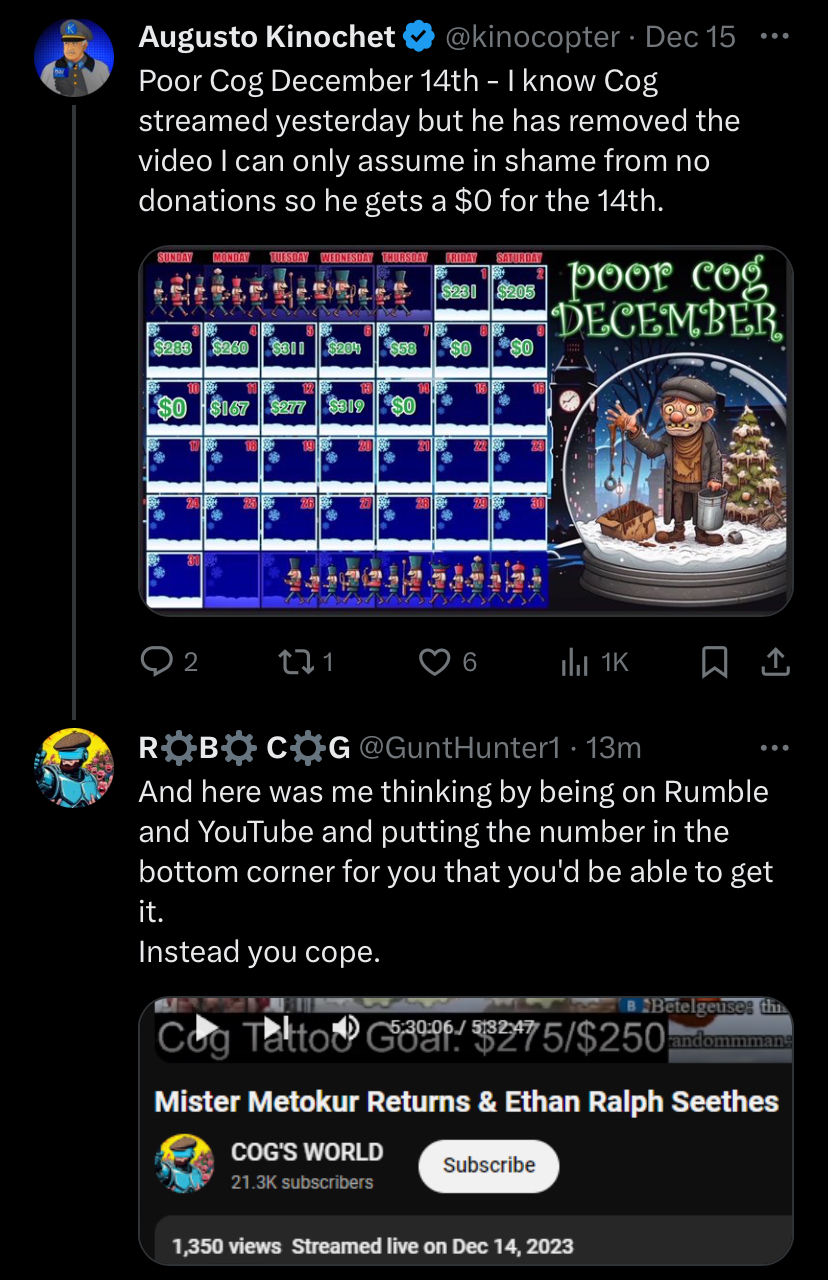
Task: Retweet Augusto Kinochet's post
Action: 294,662
